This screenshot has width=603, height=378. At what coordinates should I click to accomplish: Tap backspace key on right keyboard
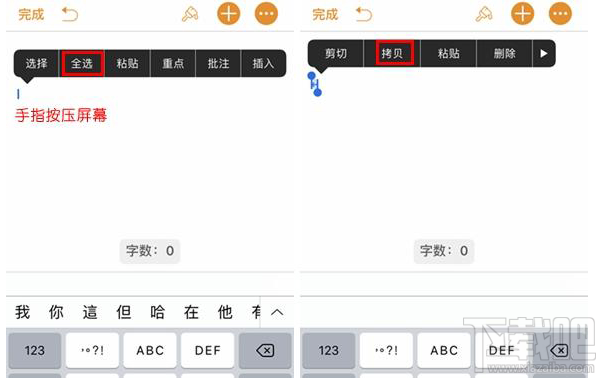559,350
